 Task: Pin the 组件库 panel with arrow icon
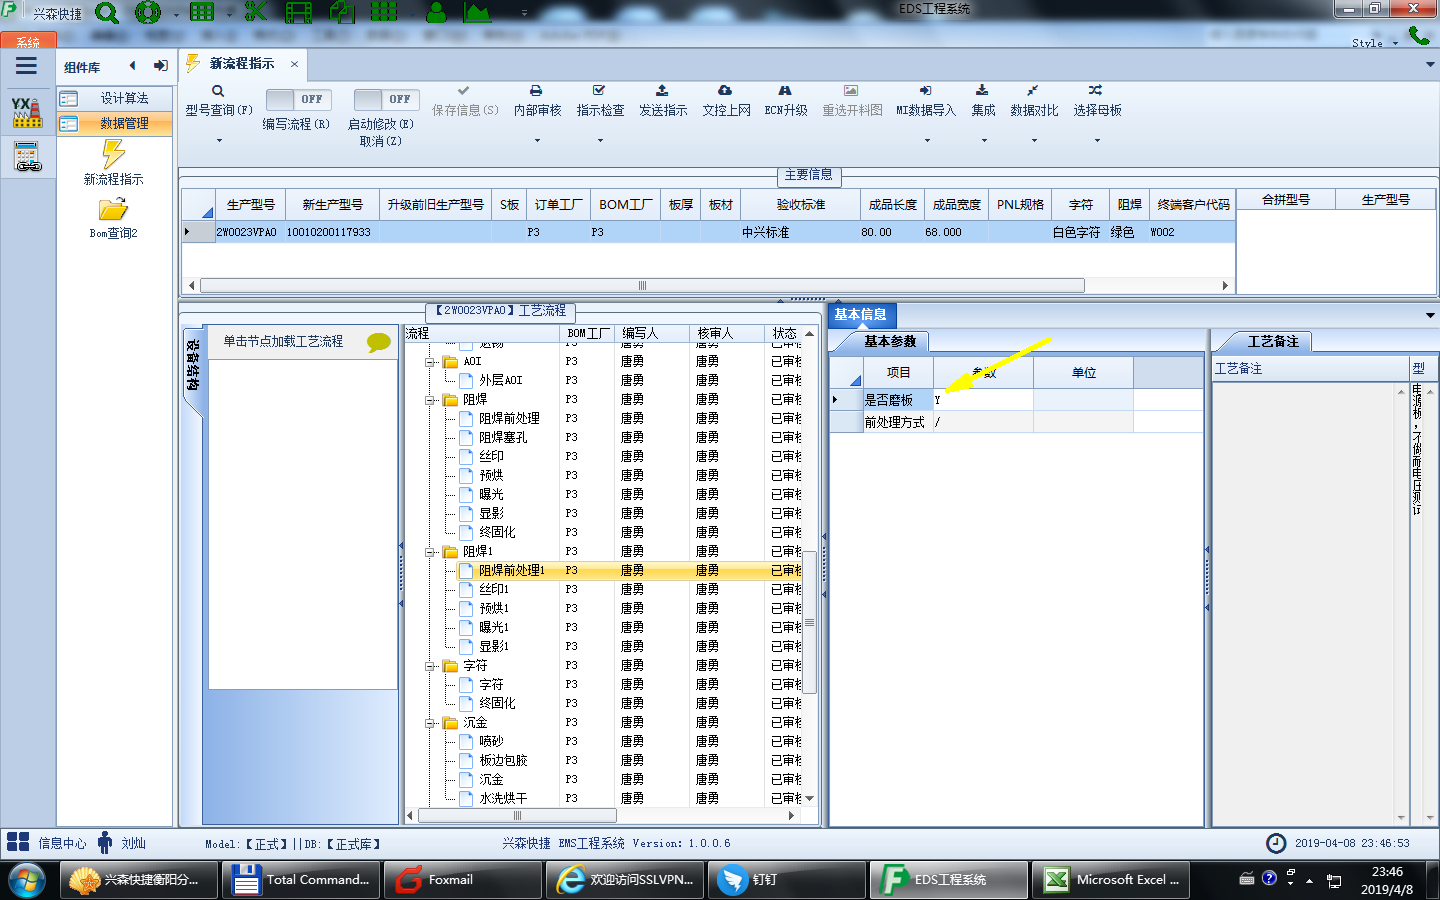click(x=161, y=66)
